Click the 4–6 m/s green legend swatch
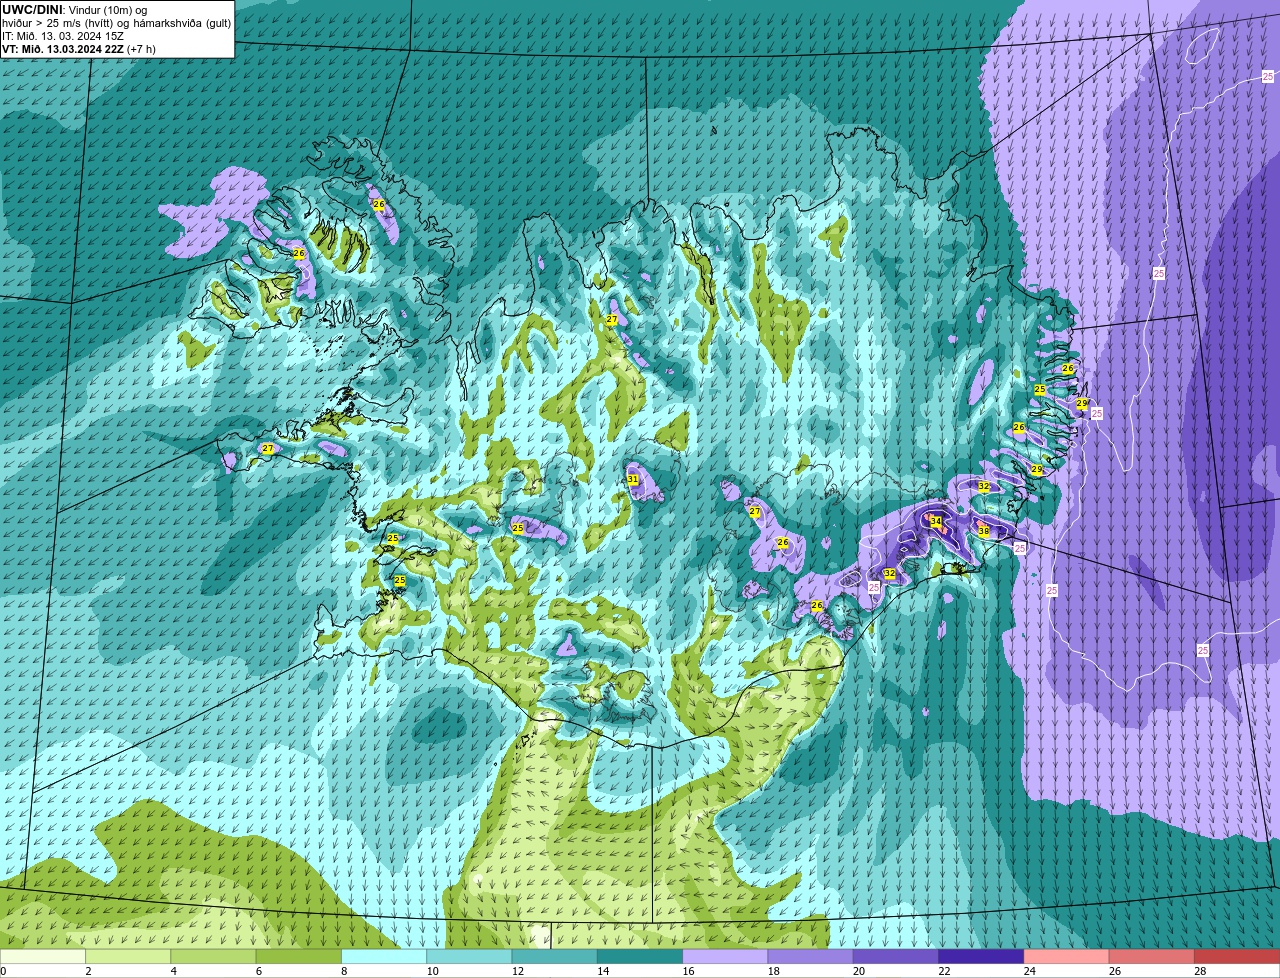The image size is (1280, 978). (x=214, y=957)
